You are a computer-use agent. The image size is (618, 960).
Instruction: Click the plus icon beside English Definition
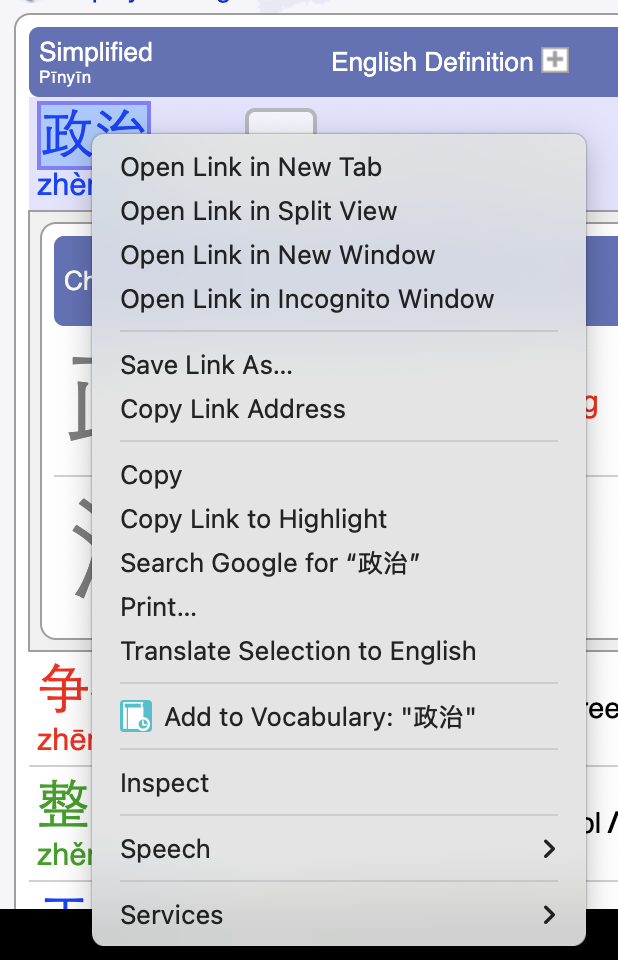557,61
